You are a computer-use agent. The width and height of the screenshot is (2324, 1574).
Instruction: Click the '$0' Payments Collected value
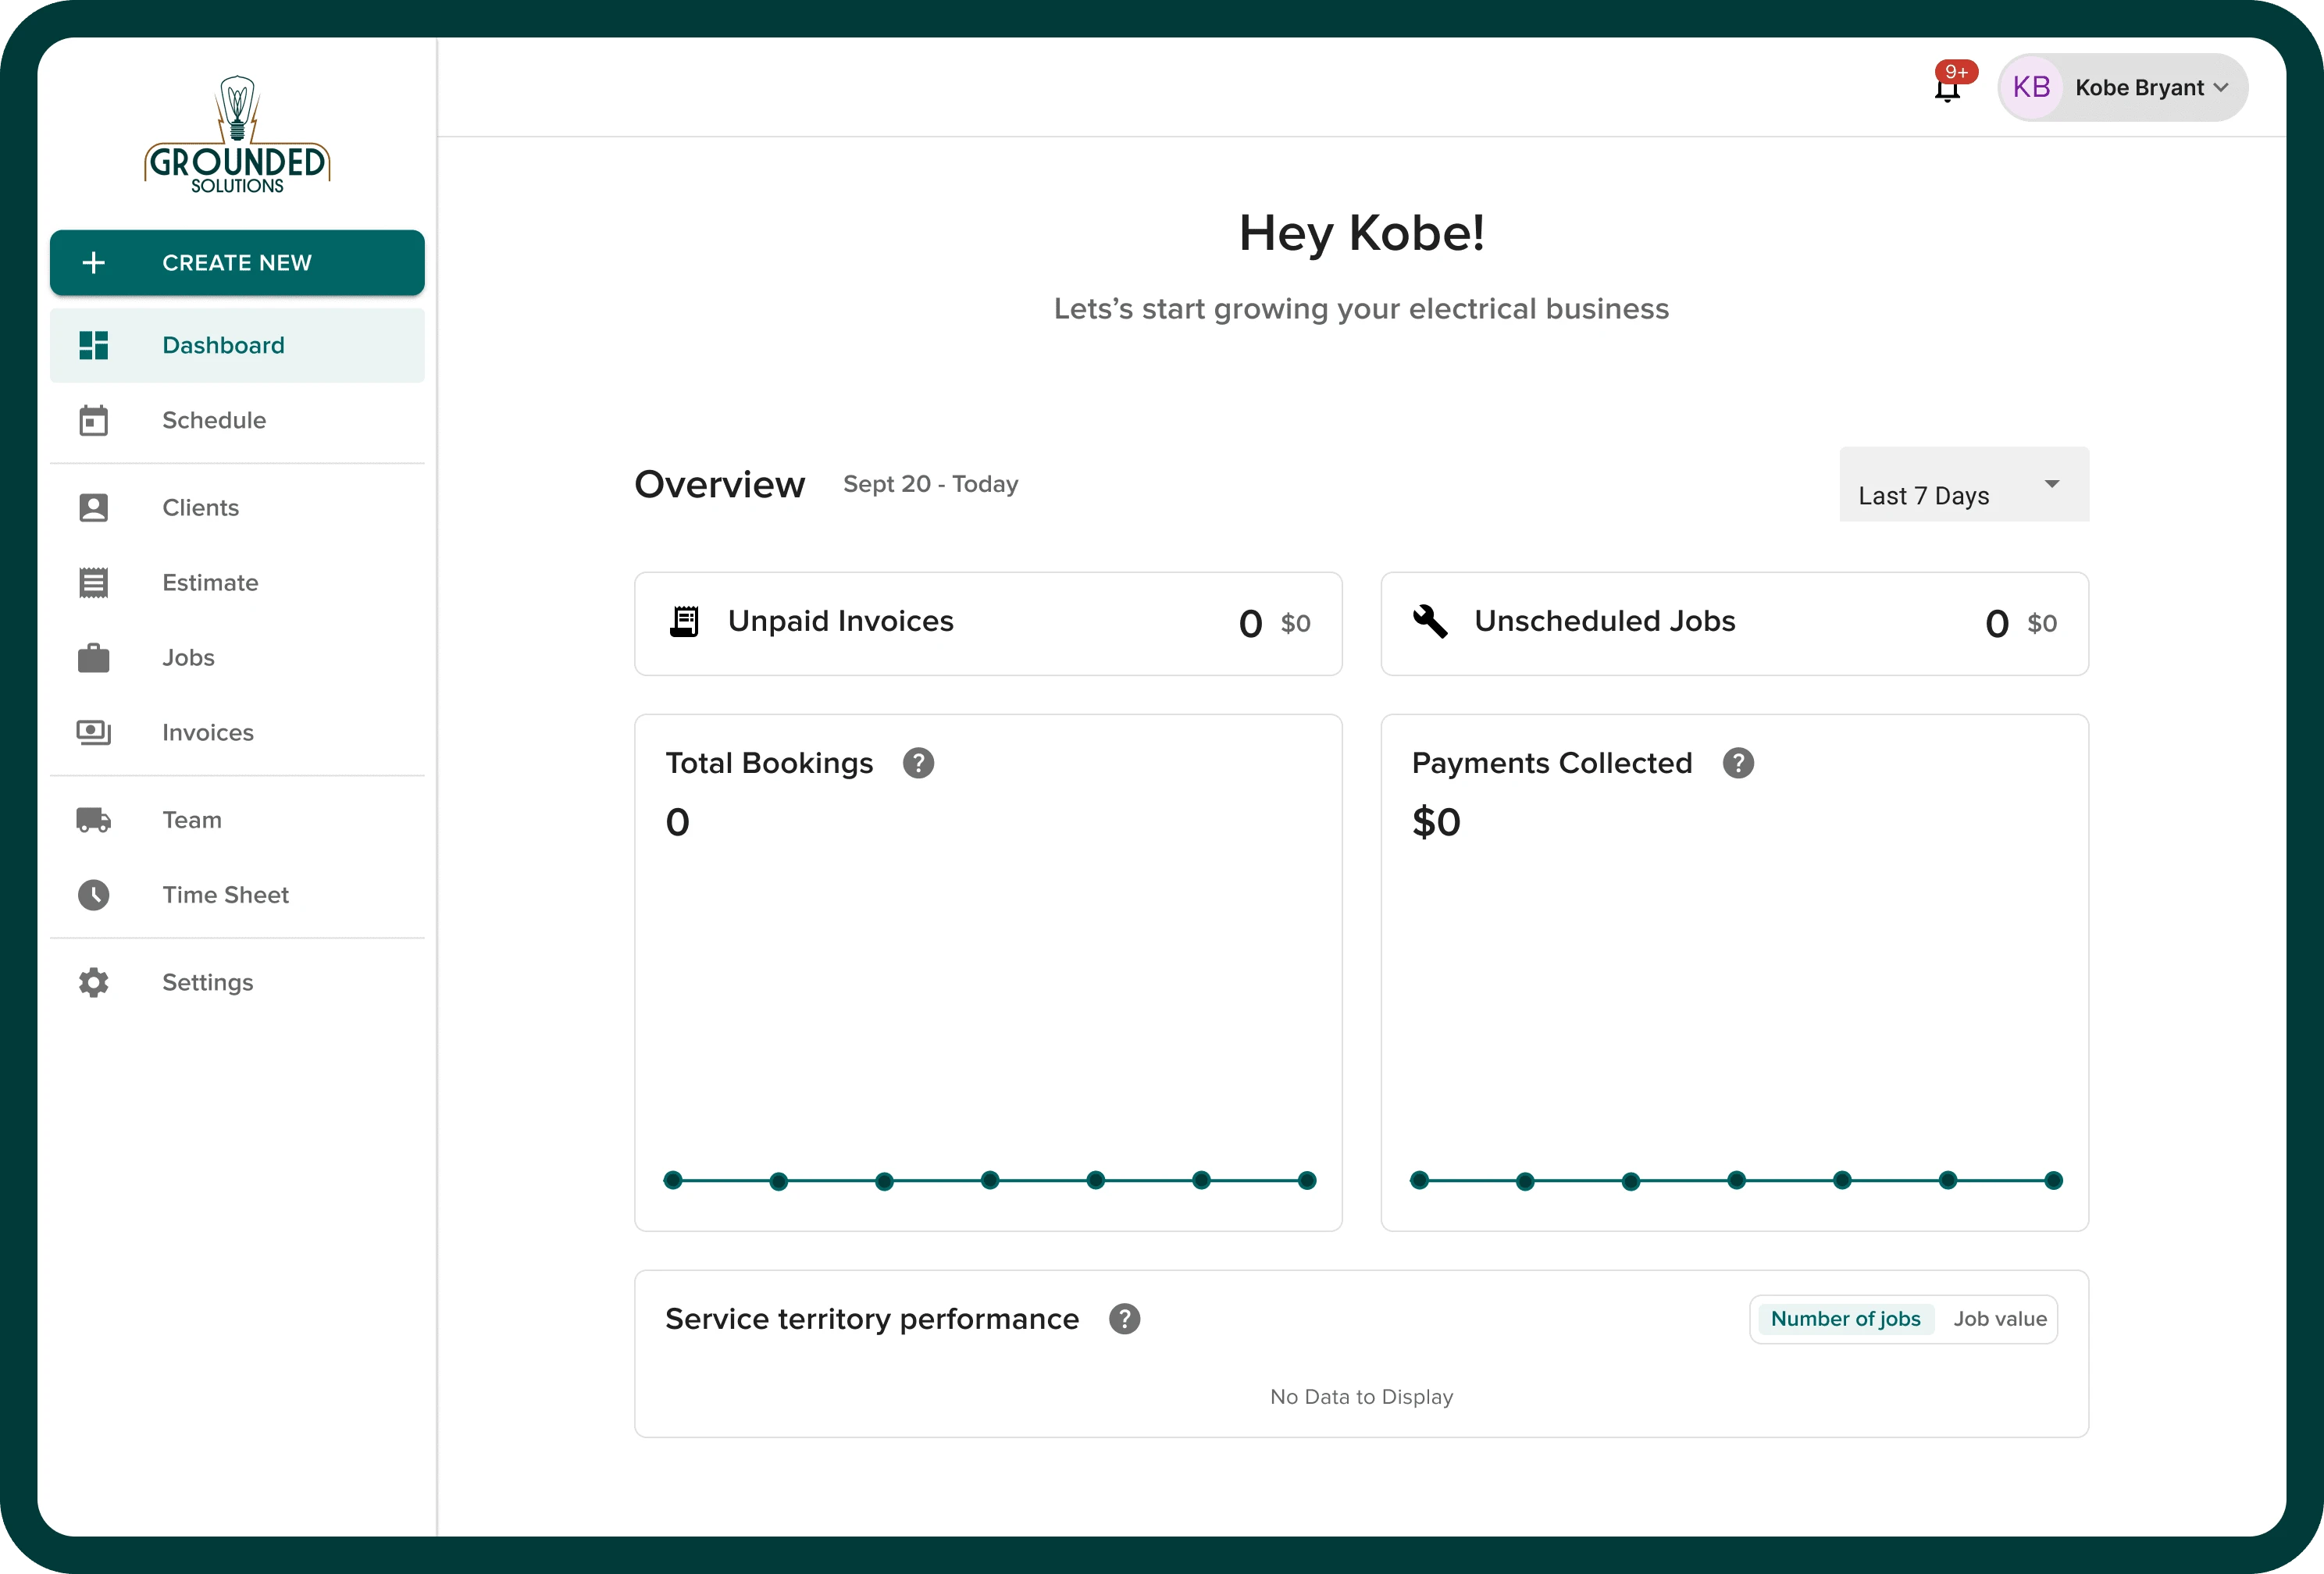[x=1436, y=822]
